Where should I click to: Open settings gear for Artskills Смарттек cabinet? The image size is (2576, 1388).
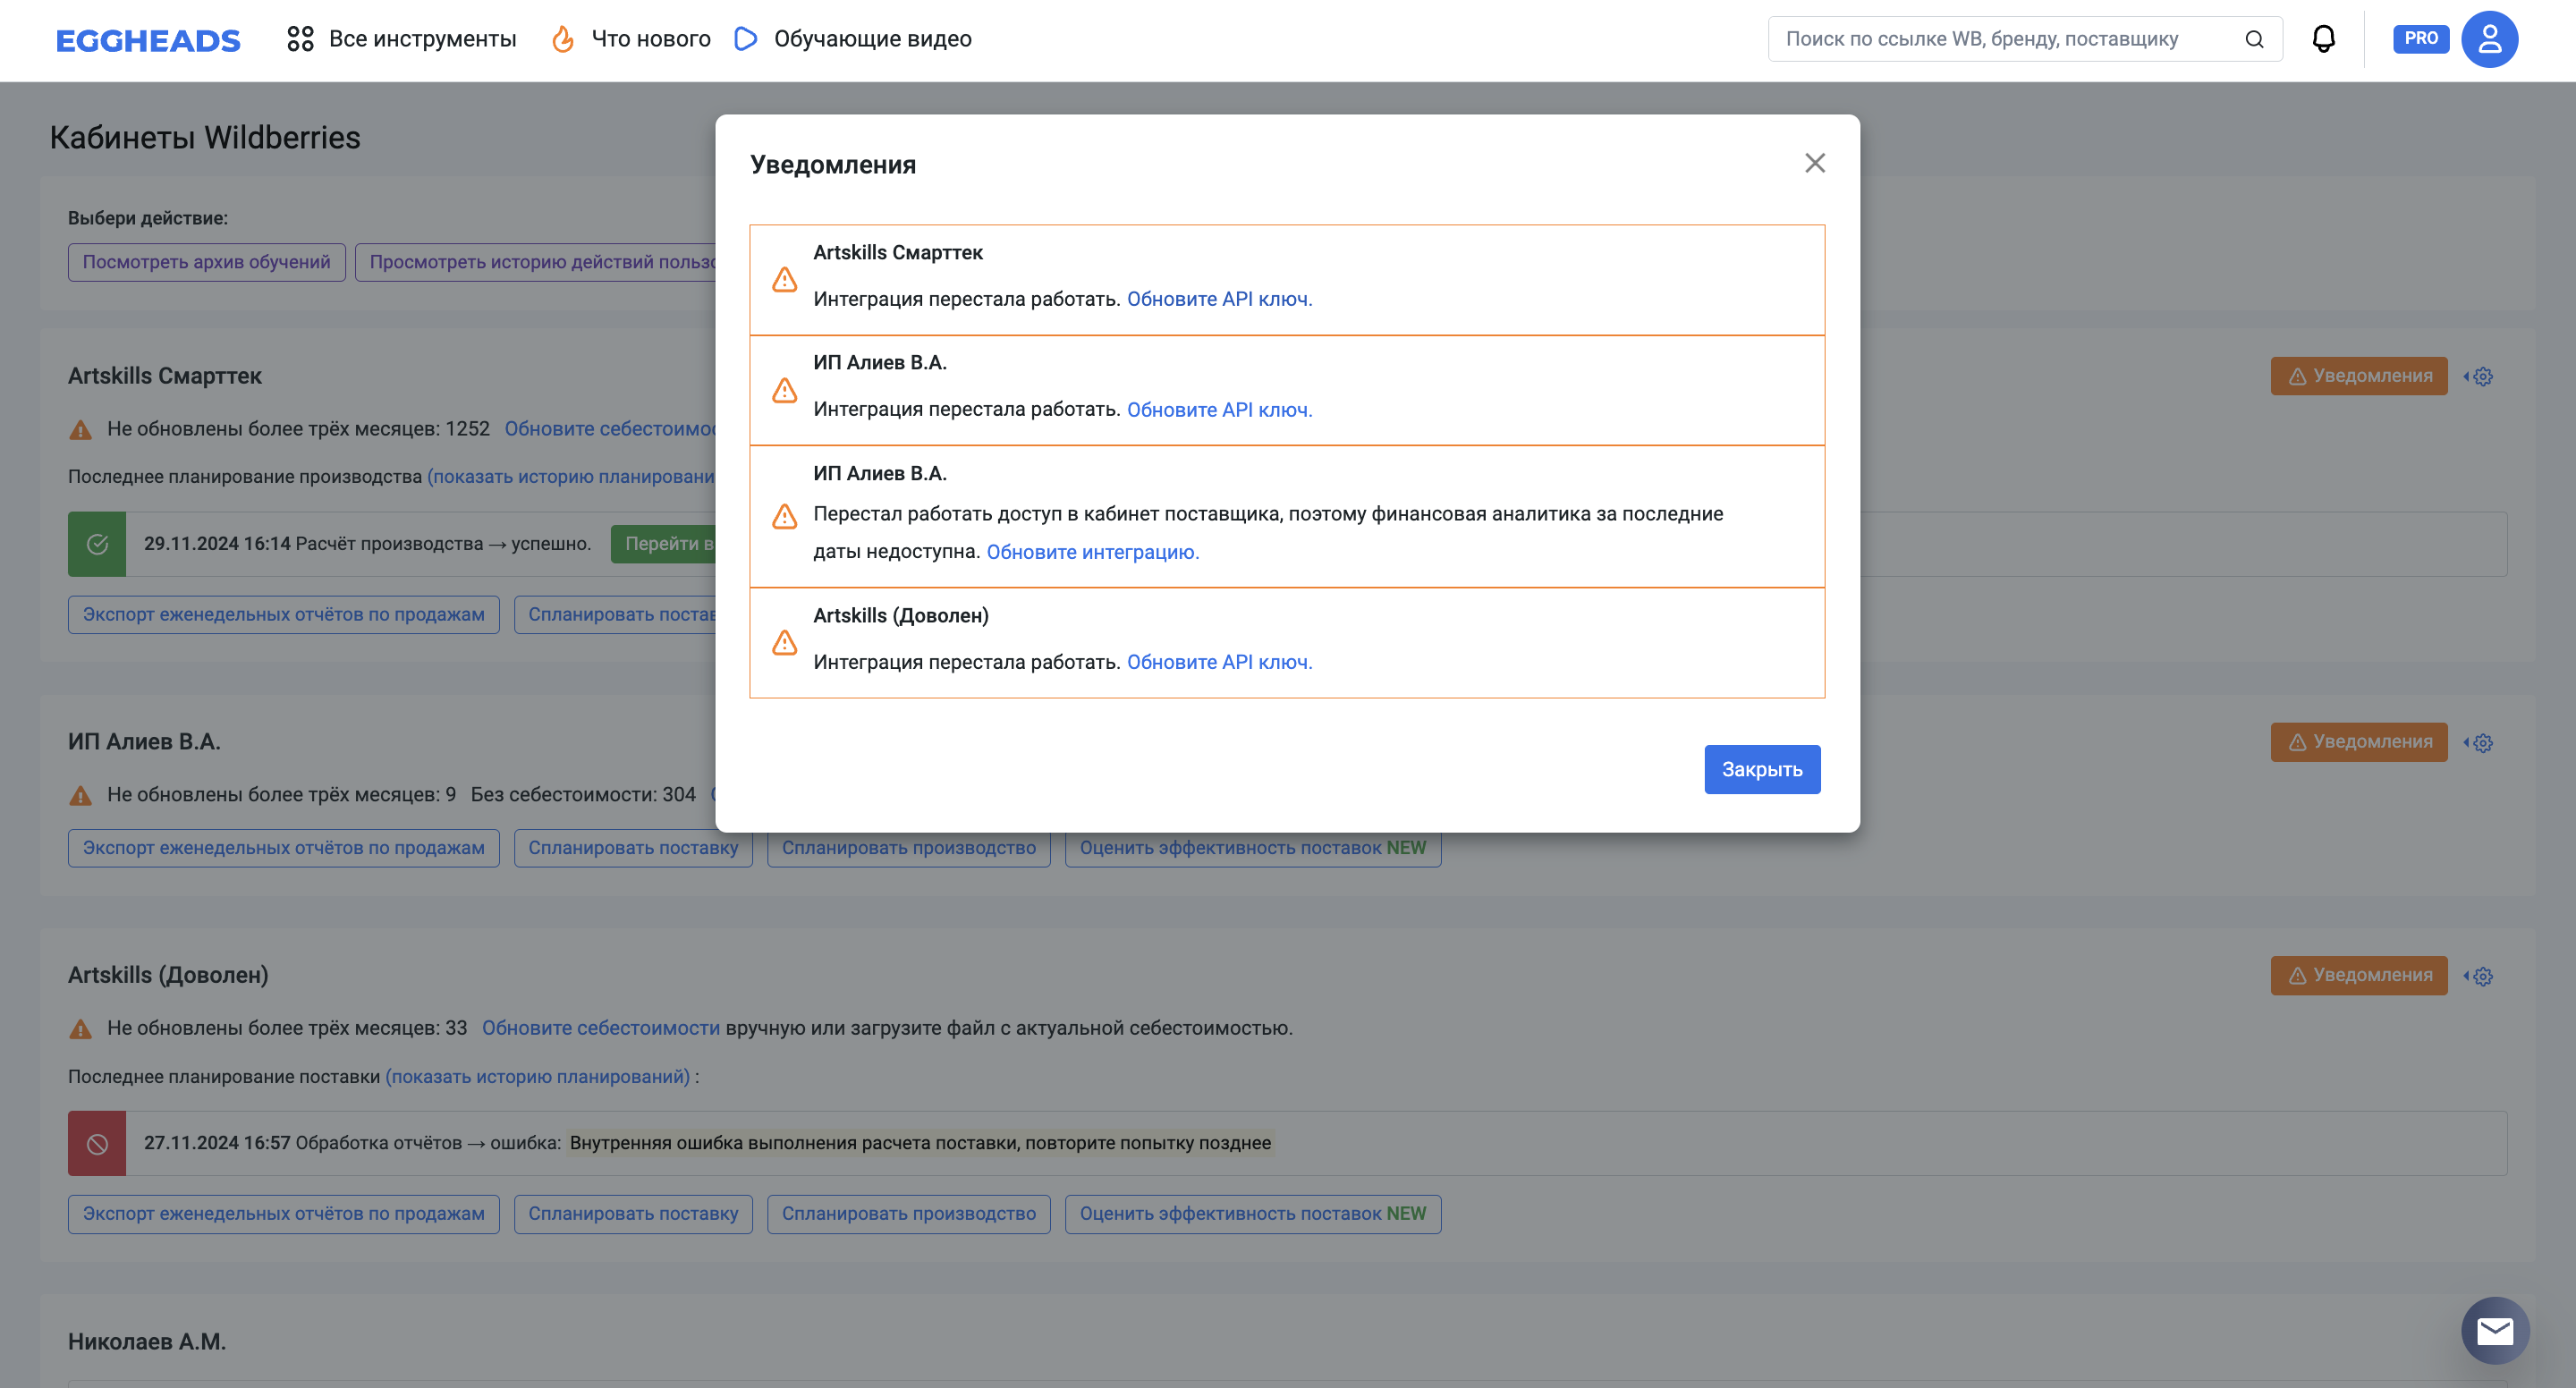click(x=2482, y=377)
